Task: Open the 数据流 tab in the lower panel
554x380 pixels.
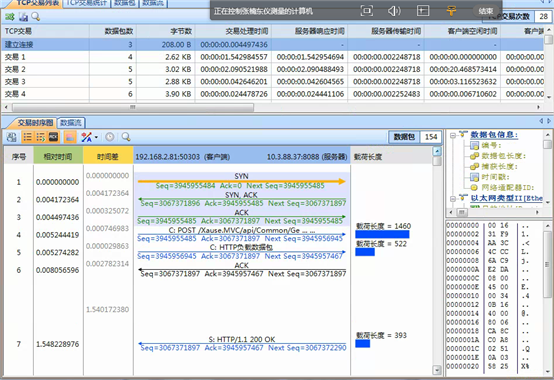Action: pyautogui.click(x=71, y=123)
